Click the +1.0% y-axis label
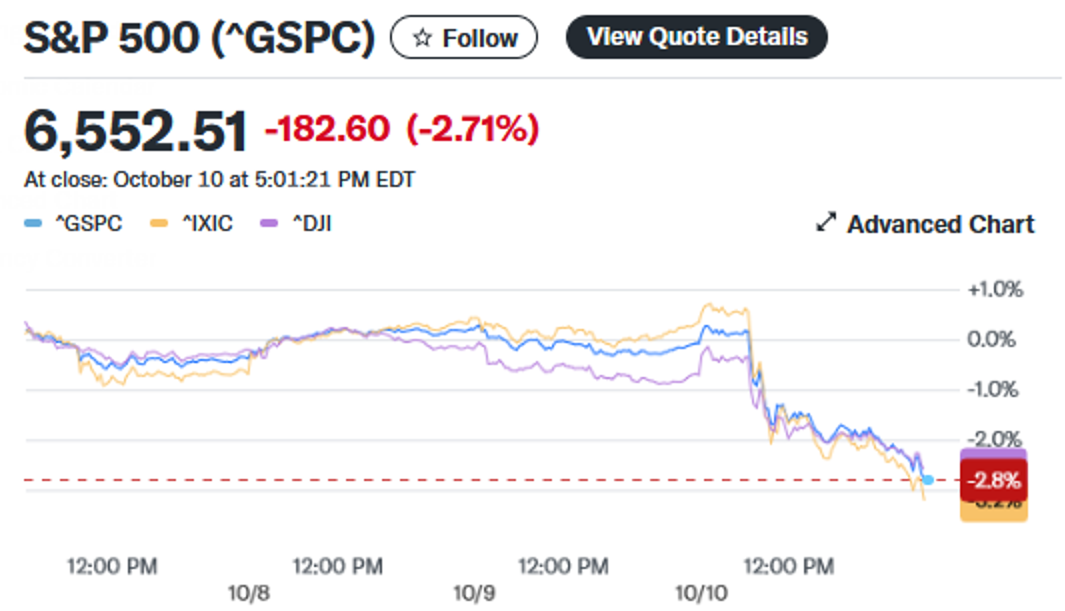Image resolution: width=1065 pixels, height=611 pixels. [x=994, y=290]
